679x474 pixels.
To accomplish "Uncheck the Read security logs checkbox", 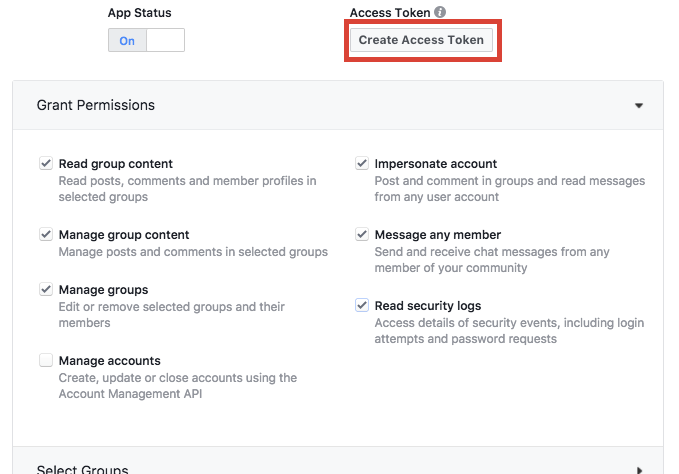I will pyautogui.click(x=362, y=305).
